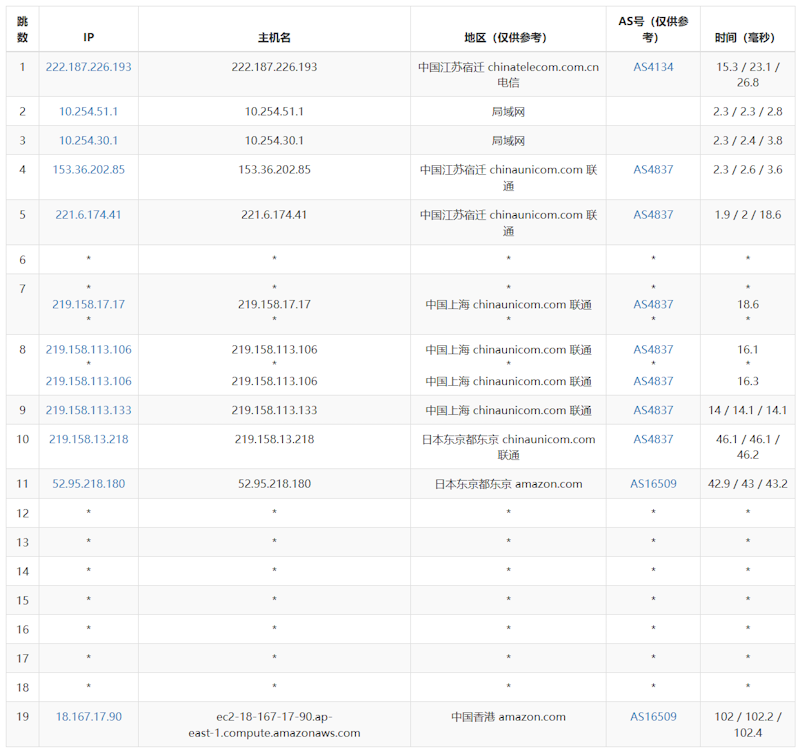Open the AS4134 link
This screenshot has height=751, width=800.
point(653,67)
